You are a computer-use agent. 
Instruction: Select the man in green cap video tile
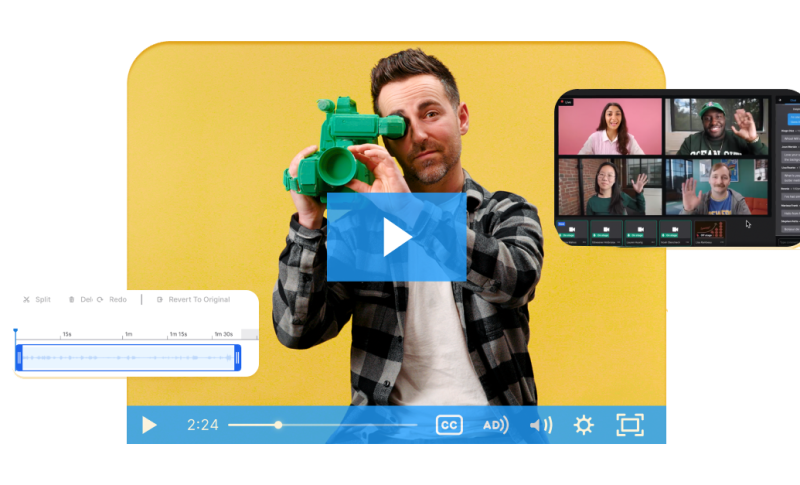[716, 127]
